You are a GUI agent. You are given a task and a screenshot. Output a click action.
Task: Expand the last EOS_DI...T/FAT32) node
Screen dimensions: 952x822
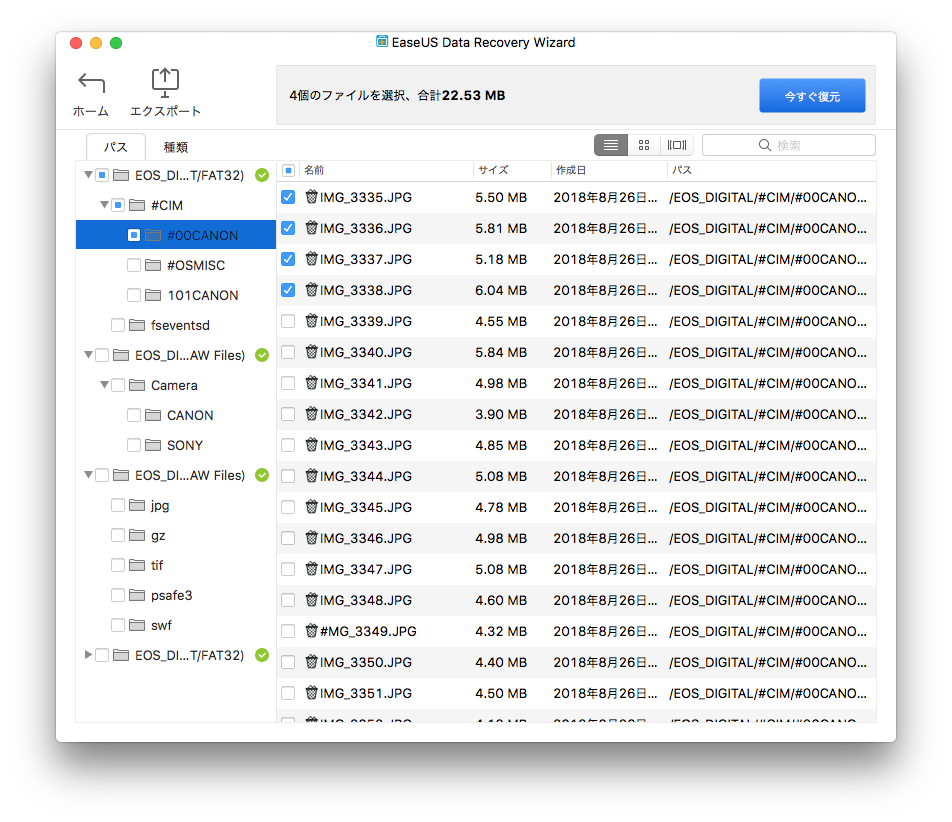(89, 654)
